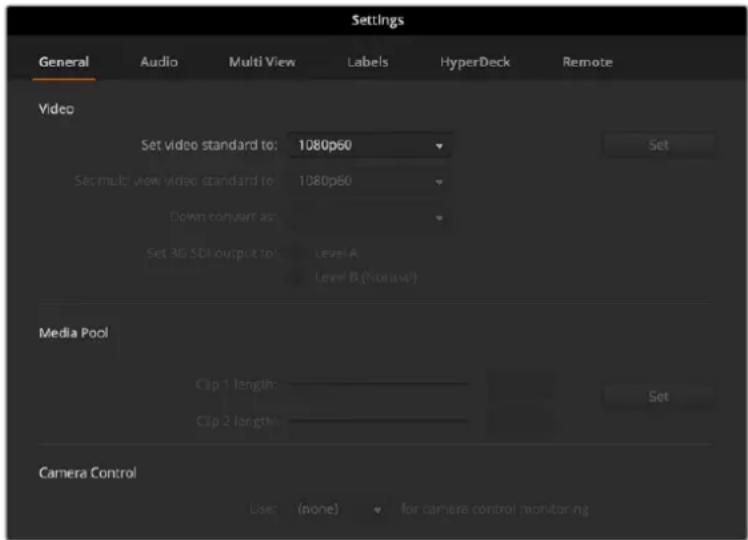The width and height of the screenshot is (748, 540).
Task: Open the camera control monitoring dropdown
Action: tap(339, 509)
